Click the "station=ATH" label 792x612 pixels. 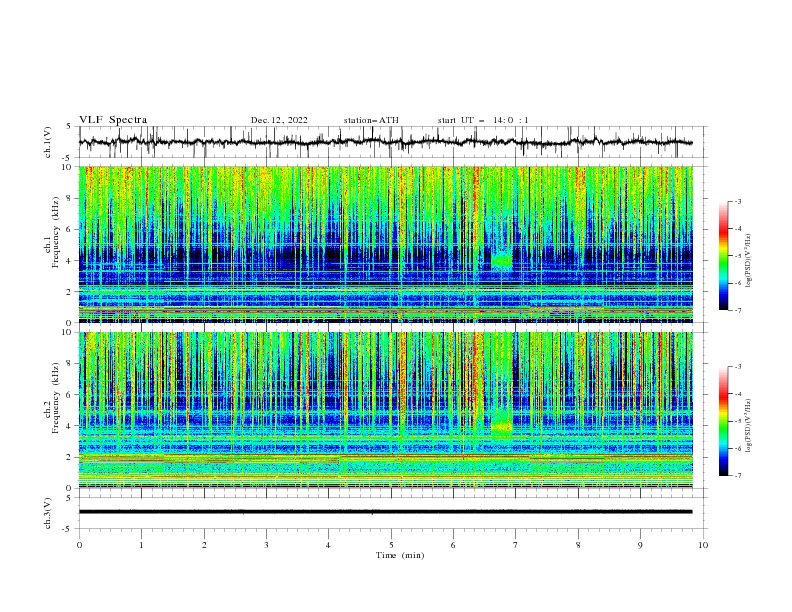click(x=371, y=120)
